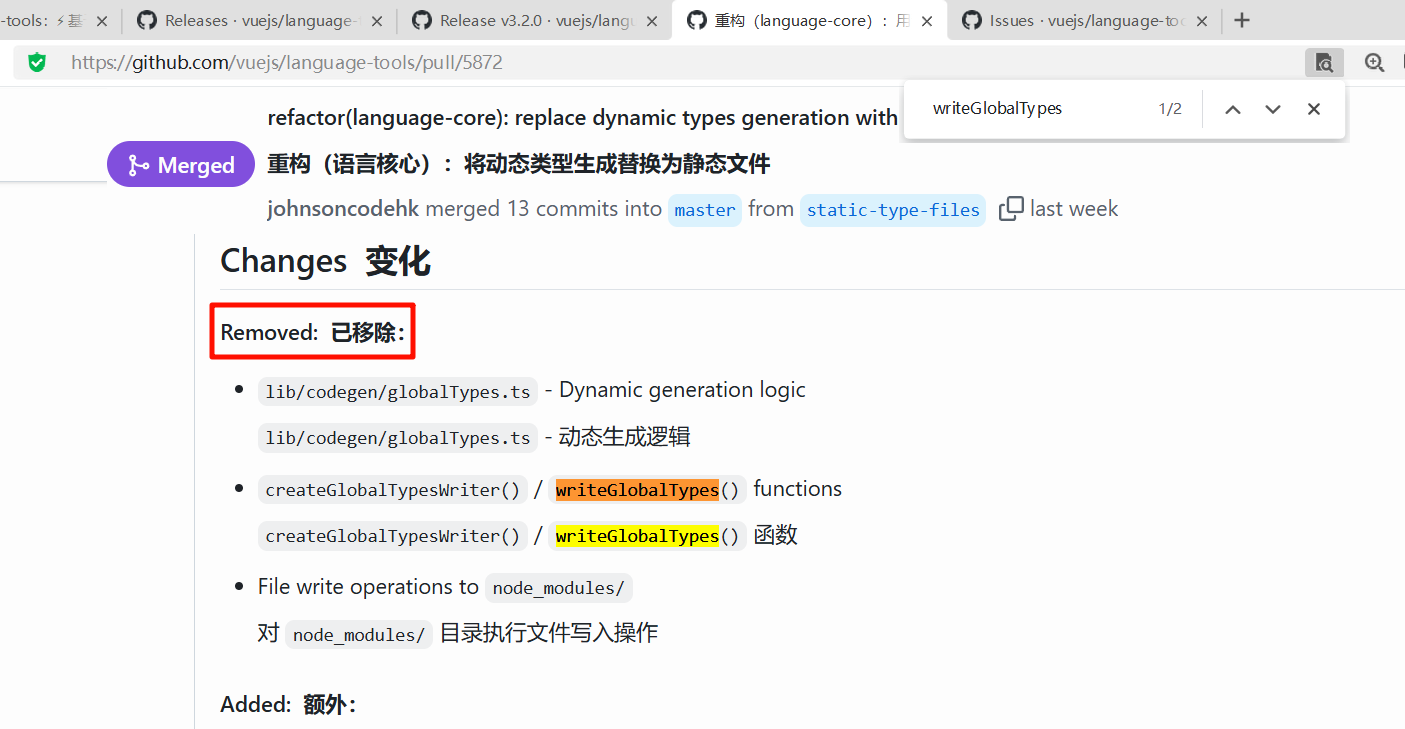Viewport: 1405px width, 729px height.
Task: Click the orange-highlighted writeGlobalTypes match
Action: coord(637,490)
